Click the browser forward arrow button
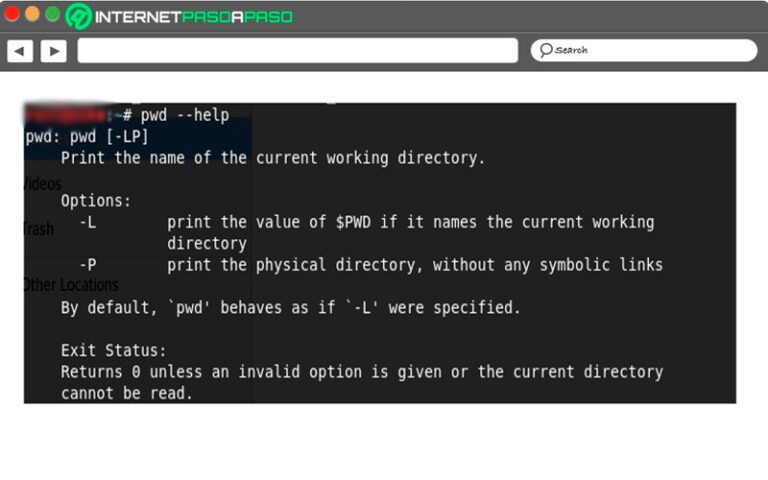The height and width of the screenshot is (480, 768). coord(54,51)
